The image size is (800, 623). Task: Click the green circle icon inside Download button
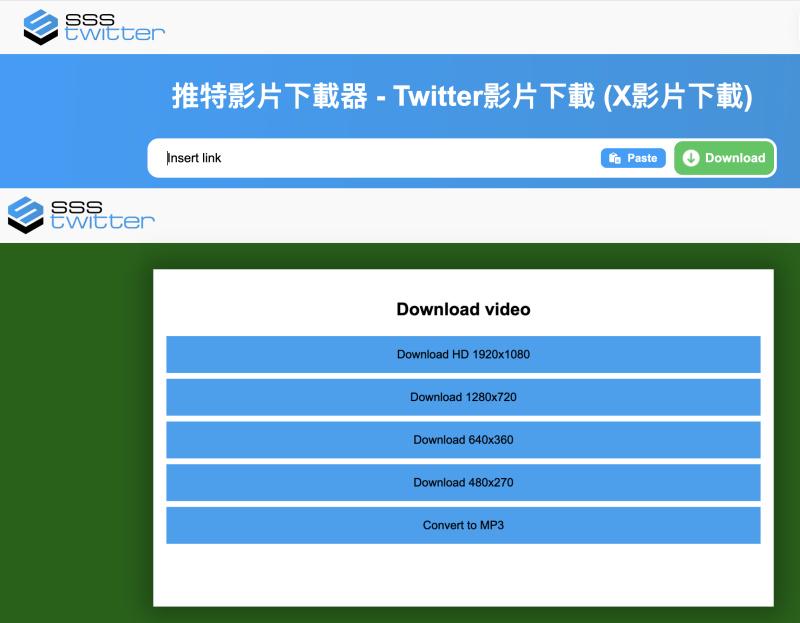(x=691, y=158)
